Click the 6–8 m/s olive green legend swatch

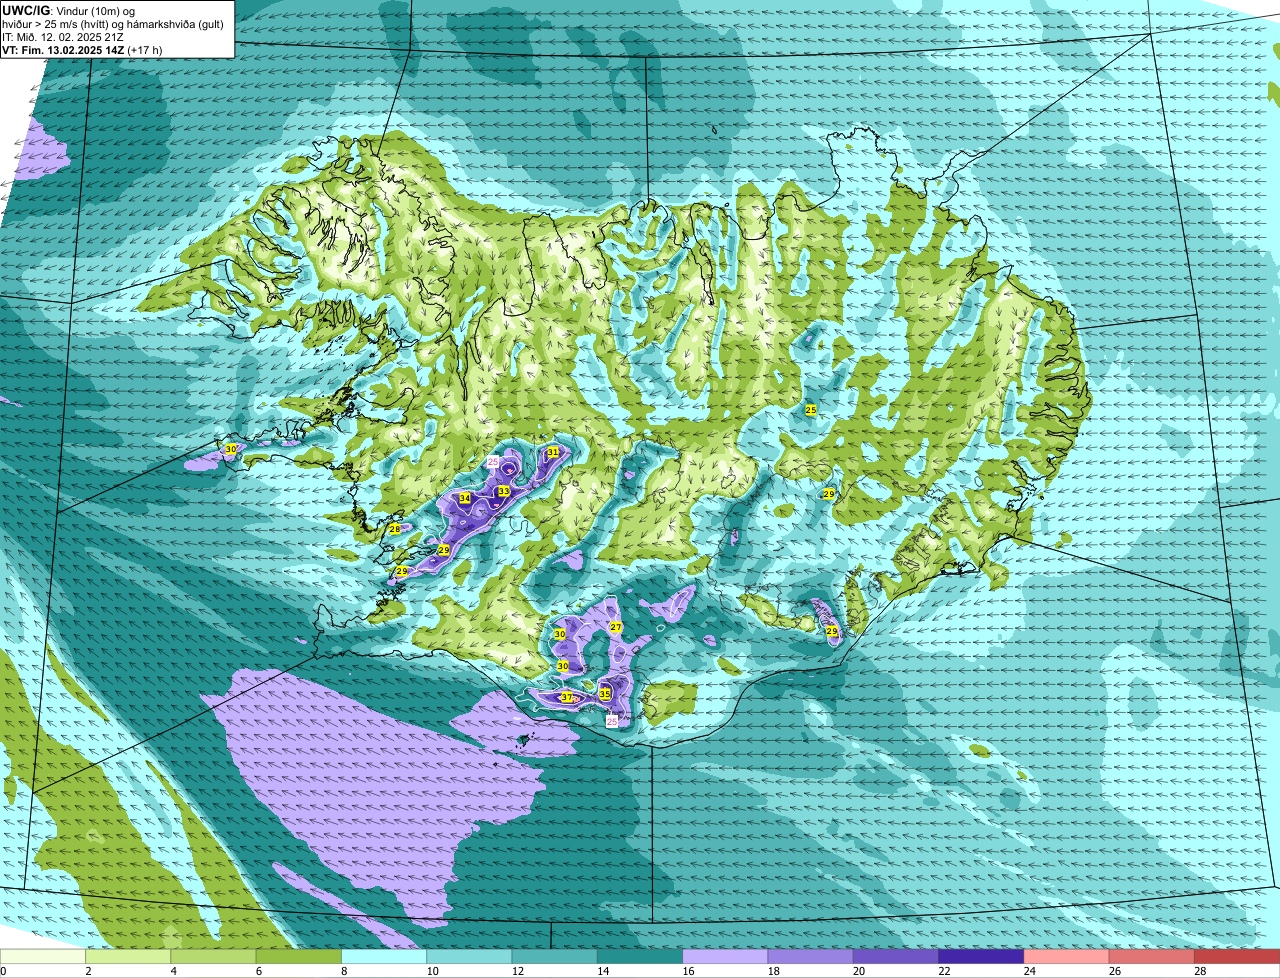coord(299,957)
